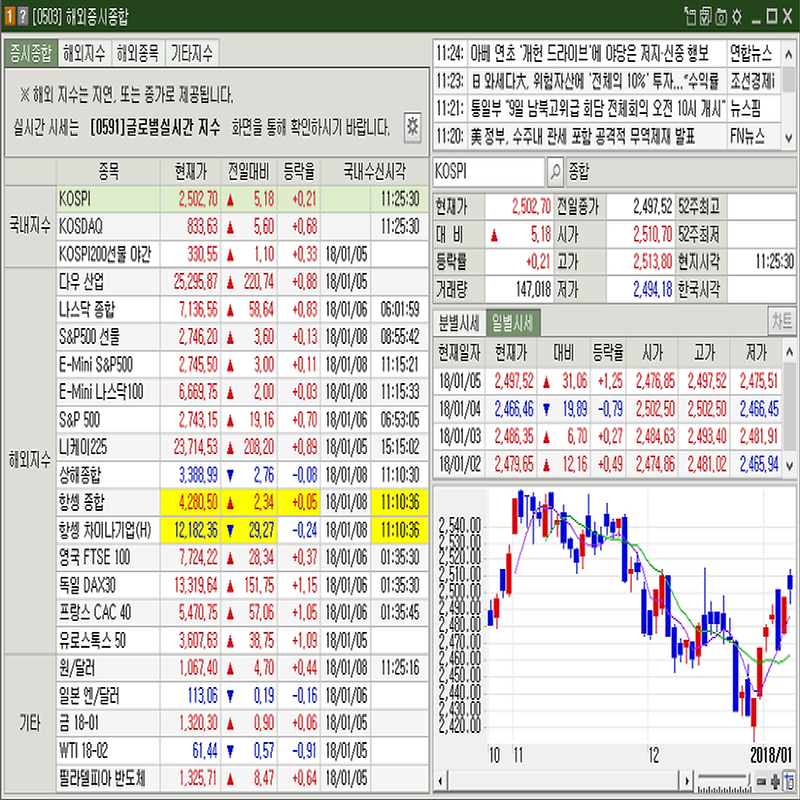Adjust the chart zoom slider
The width and height of the screenshot is (800, 800).
(725, 781)
